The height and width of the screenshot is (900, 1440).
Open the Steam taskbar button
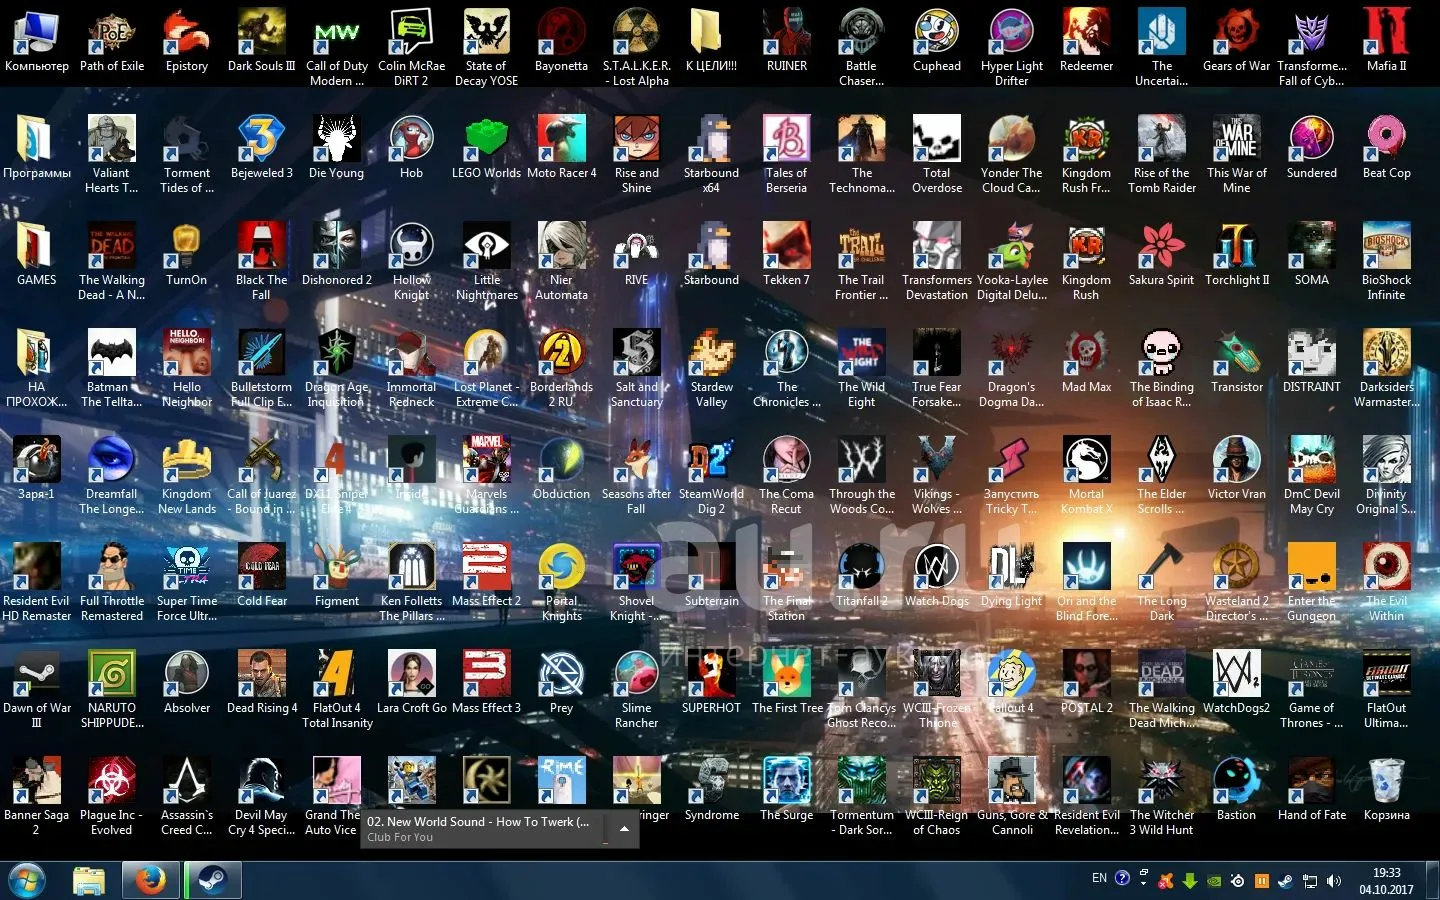point(212,880)
